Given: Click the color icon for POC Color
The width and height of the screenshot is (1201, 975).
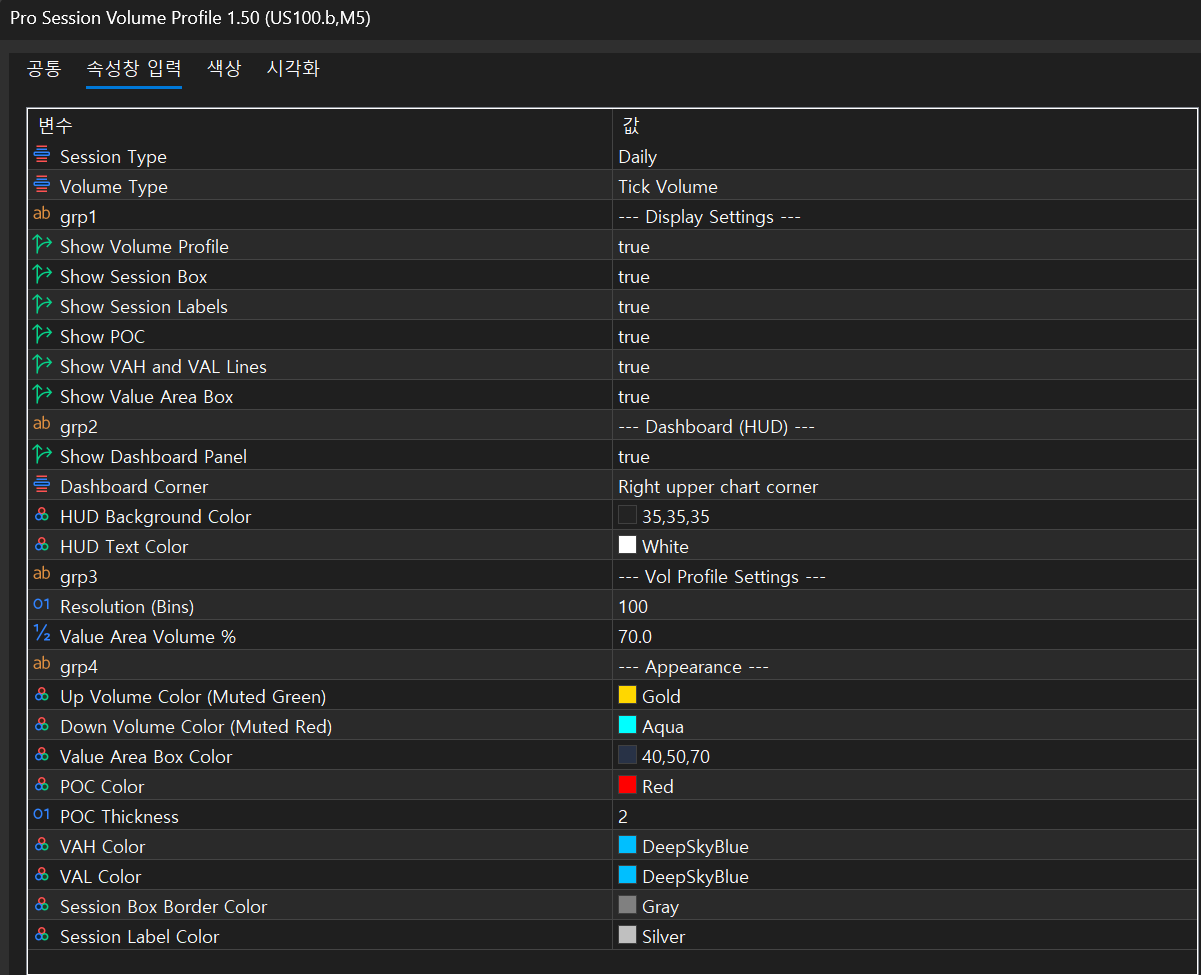Looking at the screenshot, I should (x=42, y=785).
